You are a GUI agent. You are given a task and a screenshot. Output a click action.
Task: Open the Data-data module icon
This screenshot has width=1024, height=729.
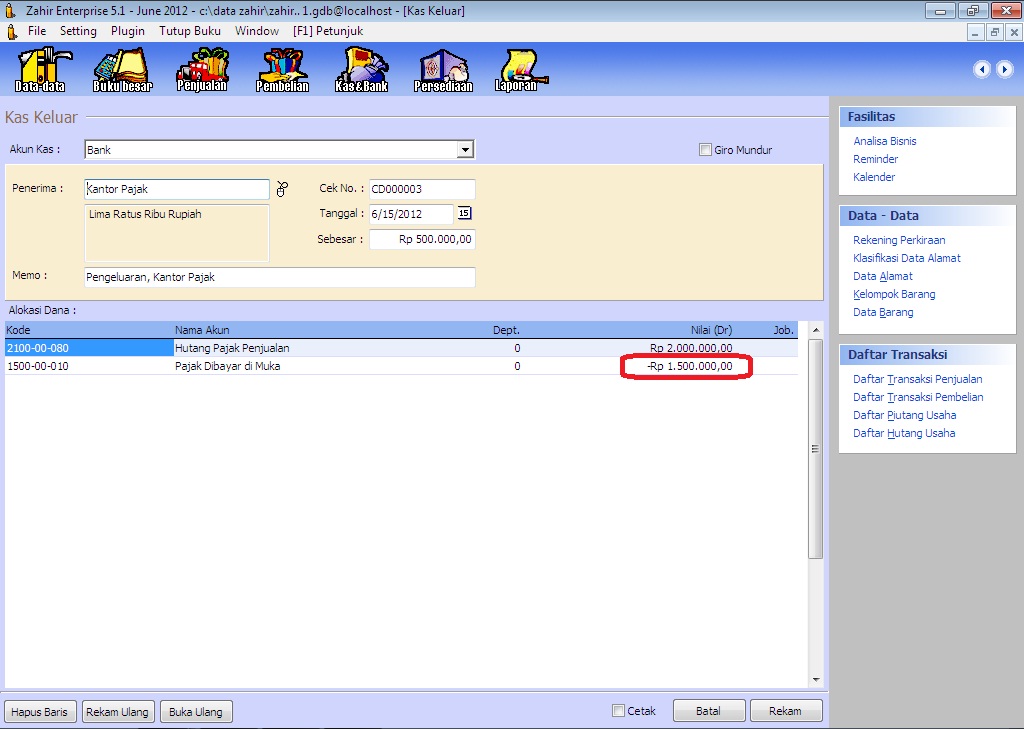click(x=40, y=68)
